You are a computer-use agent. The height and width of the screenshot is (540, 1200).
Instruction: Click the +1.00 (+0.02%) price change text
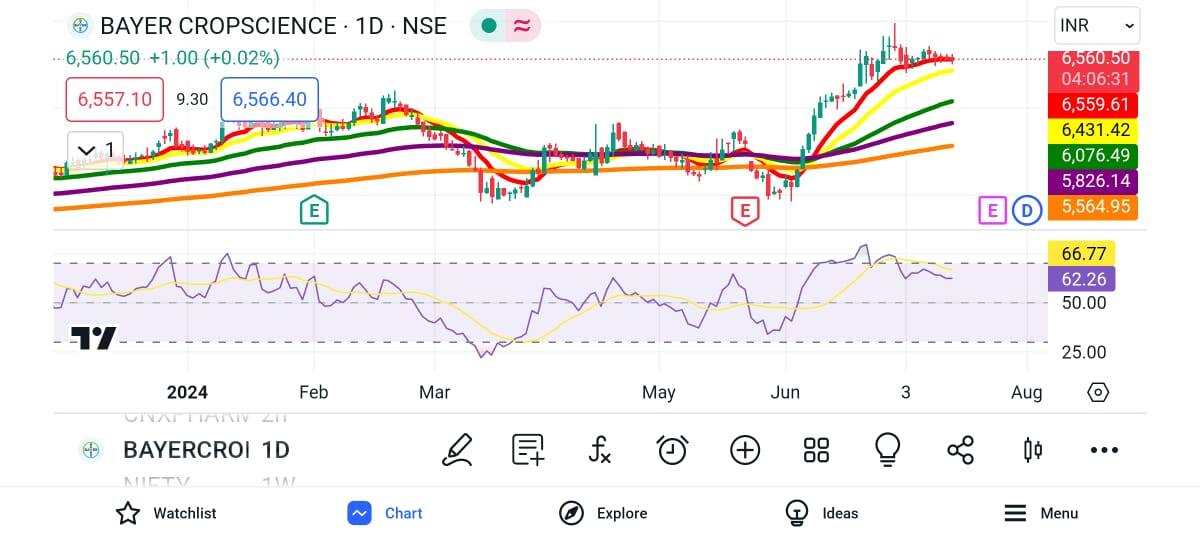point(214,58)
